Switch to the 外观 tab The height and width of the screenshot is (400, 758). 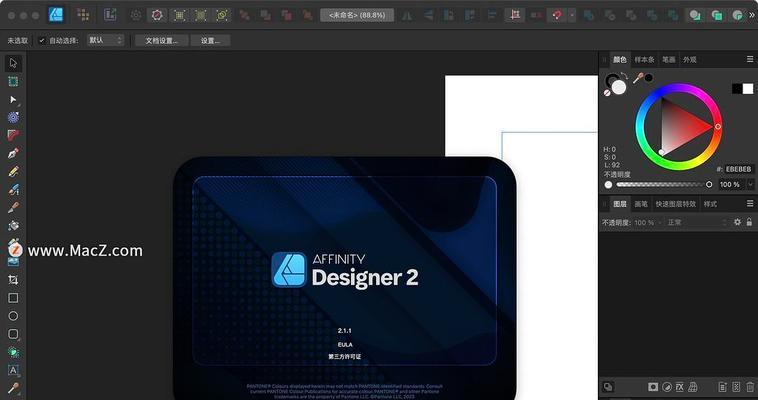[x=690, y=59]
